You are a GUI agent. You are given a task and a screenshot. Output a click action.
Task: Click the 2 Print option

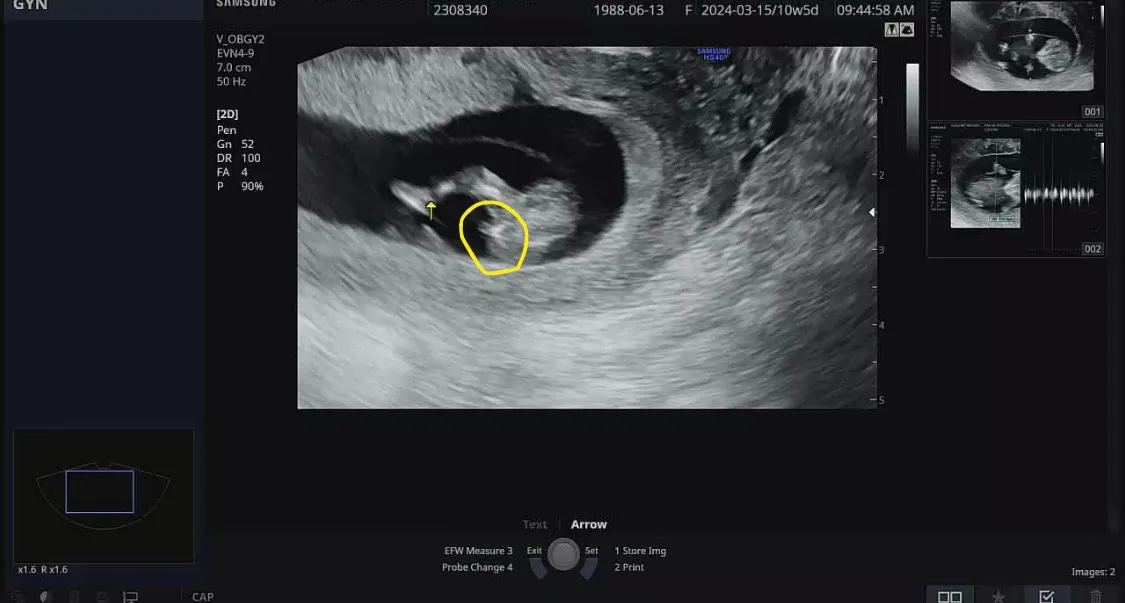pos(629,567)
